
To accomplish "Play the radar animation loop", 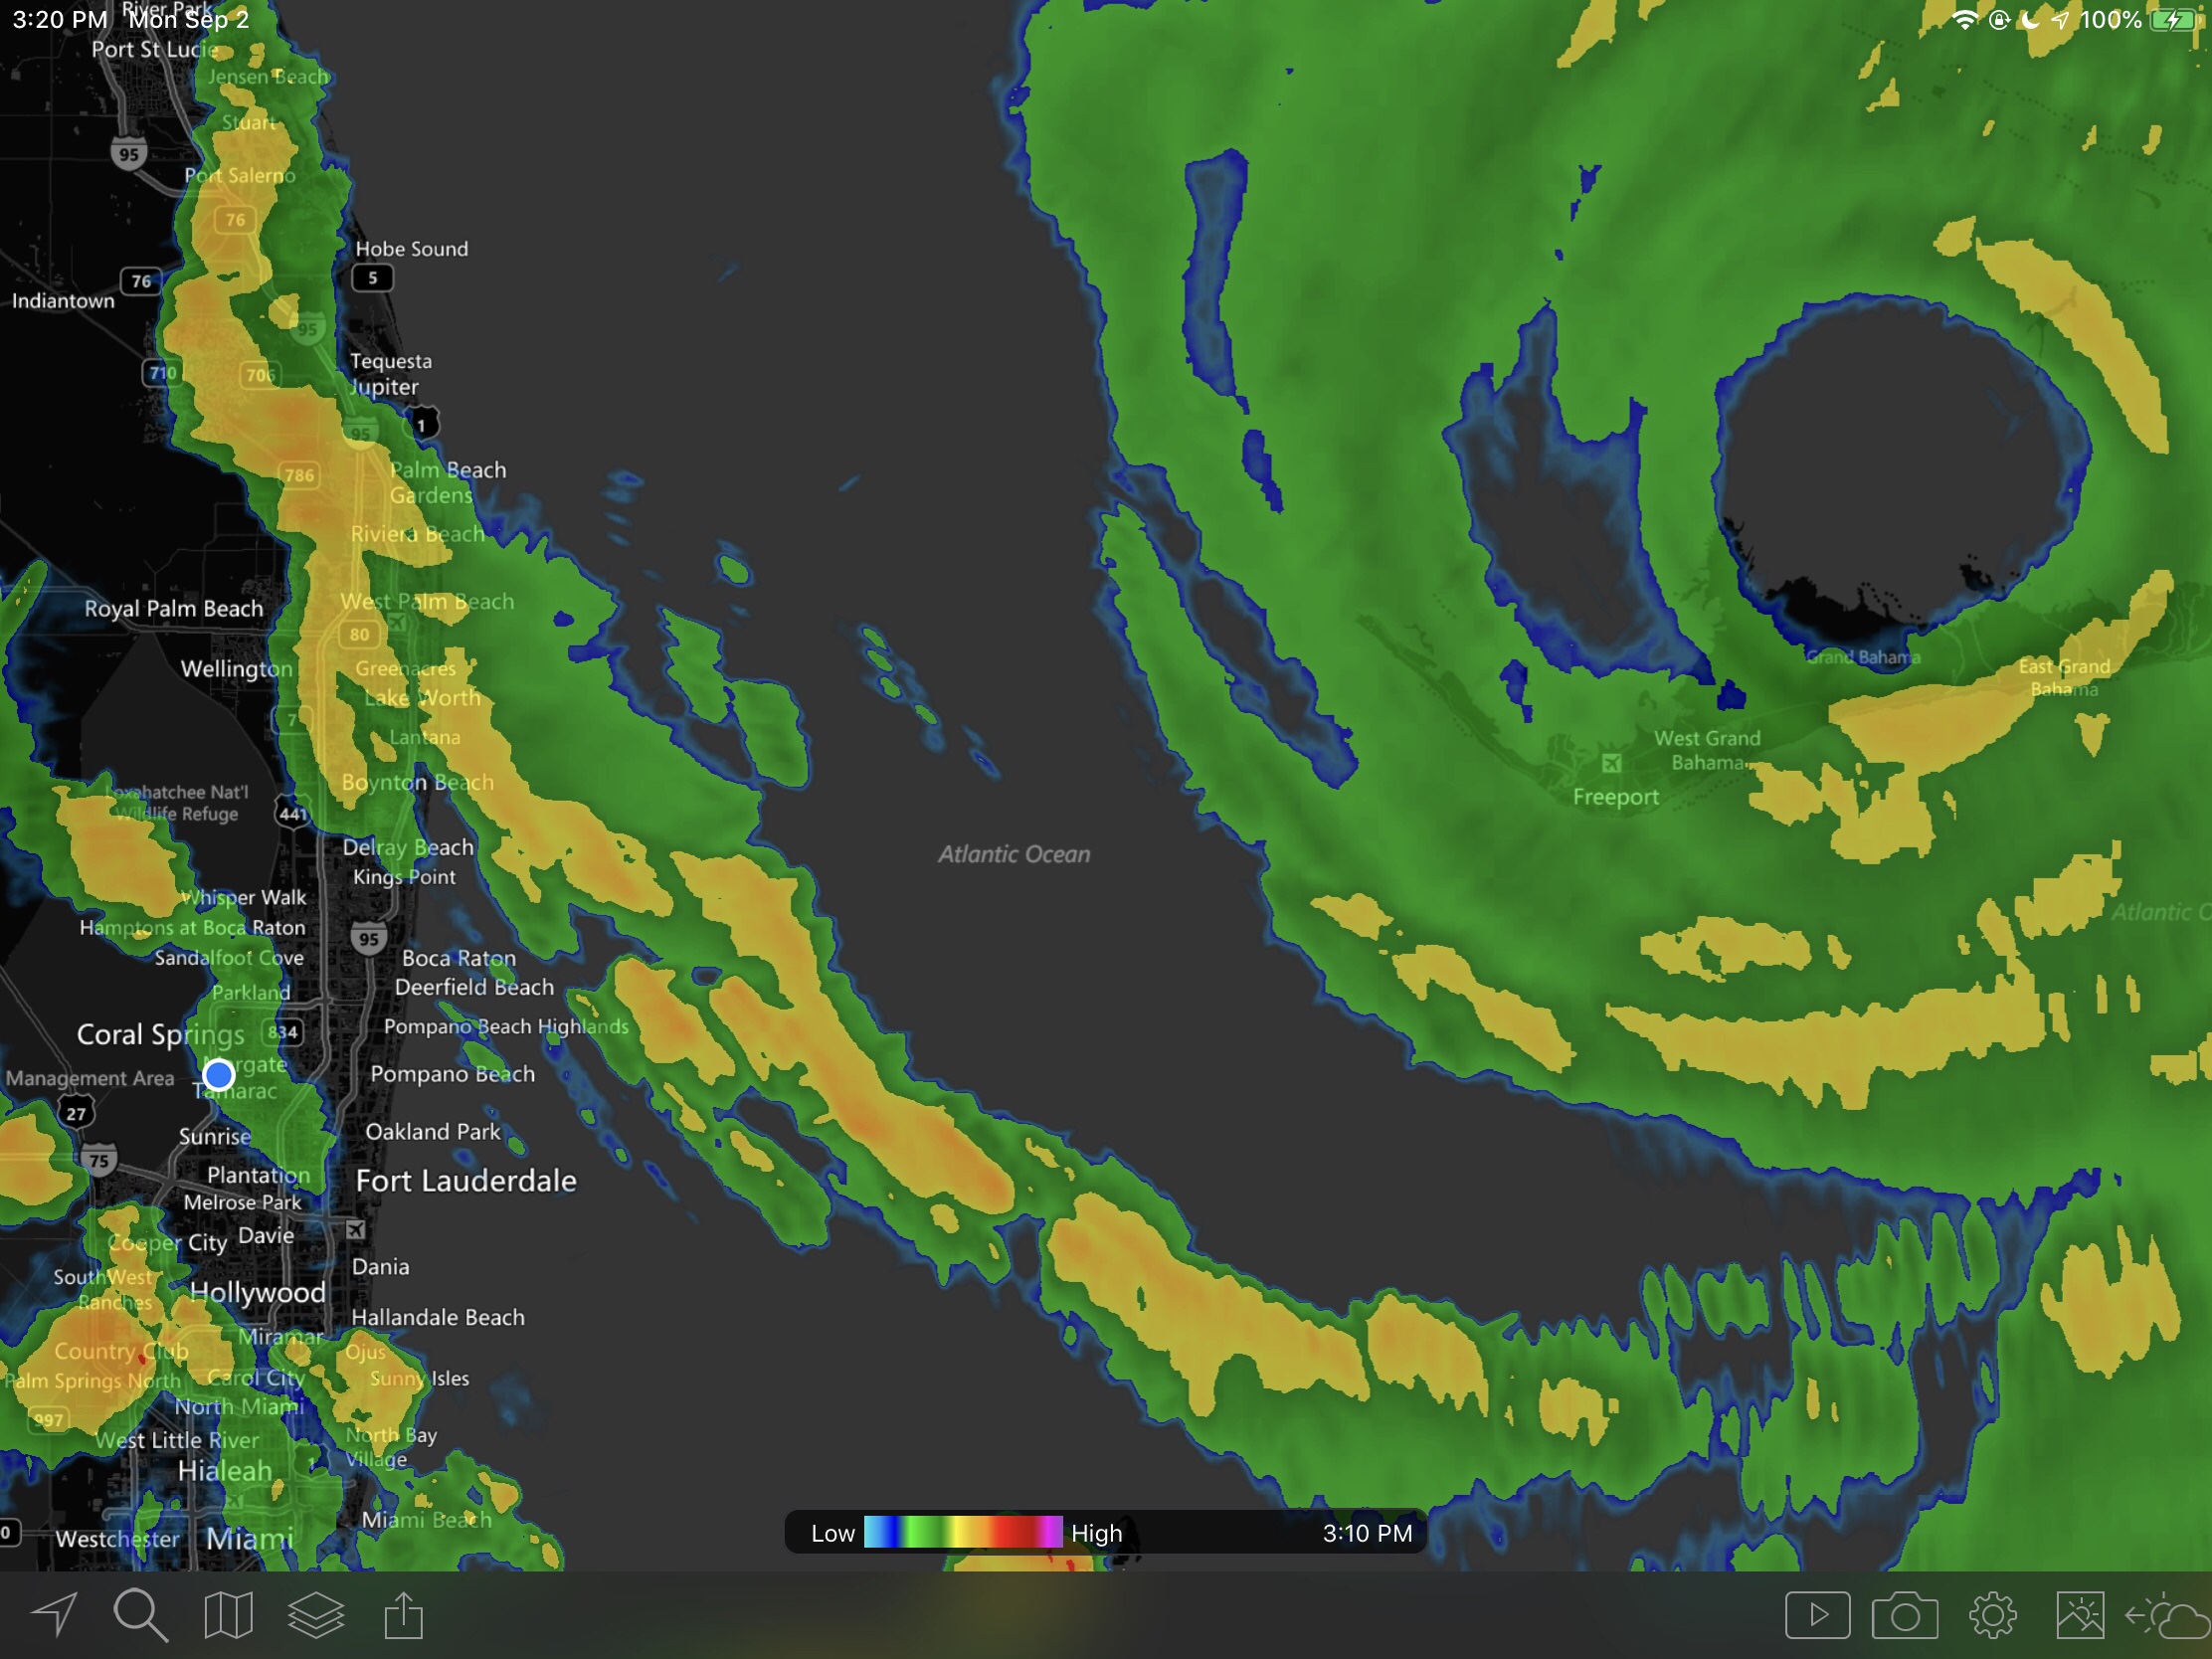I will pos(1817,1614).
